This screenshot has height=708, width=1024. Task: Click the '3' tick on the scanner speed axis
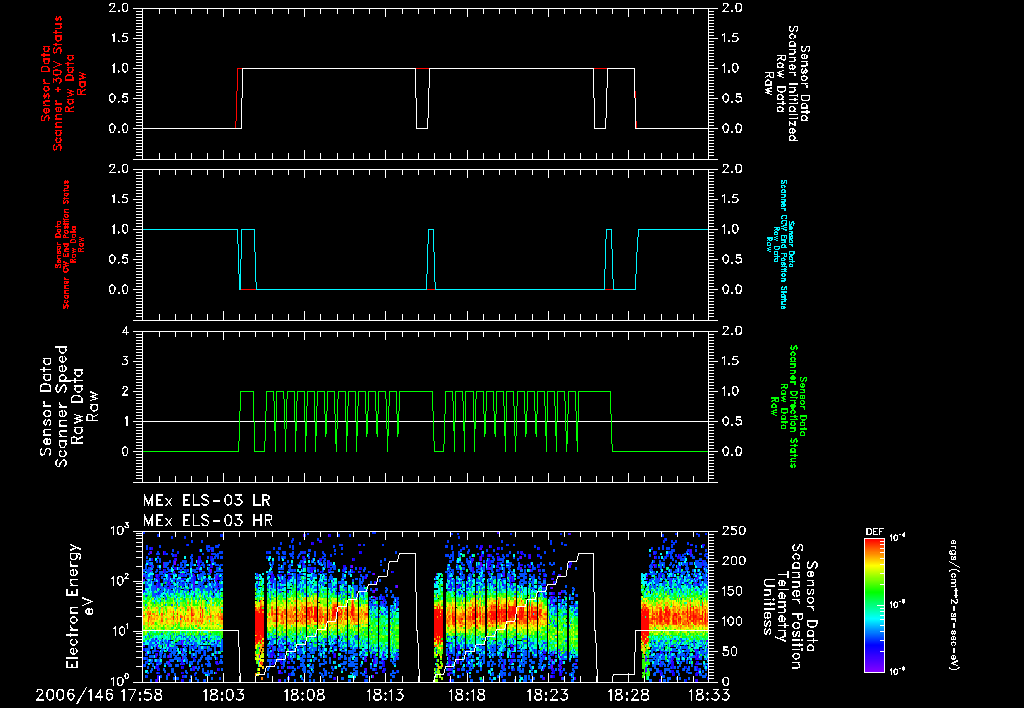[x=125, y=361]
